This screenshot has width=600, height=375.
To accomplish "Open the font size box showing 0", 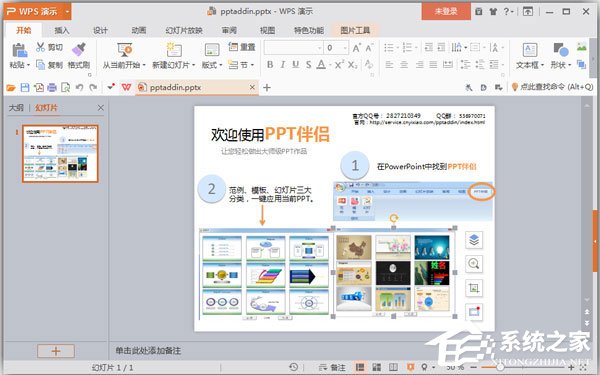I will 336,48.
